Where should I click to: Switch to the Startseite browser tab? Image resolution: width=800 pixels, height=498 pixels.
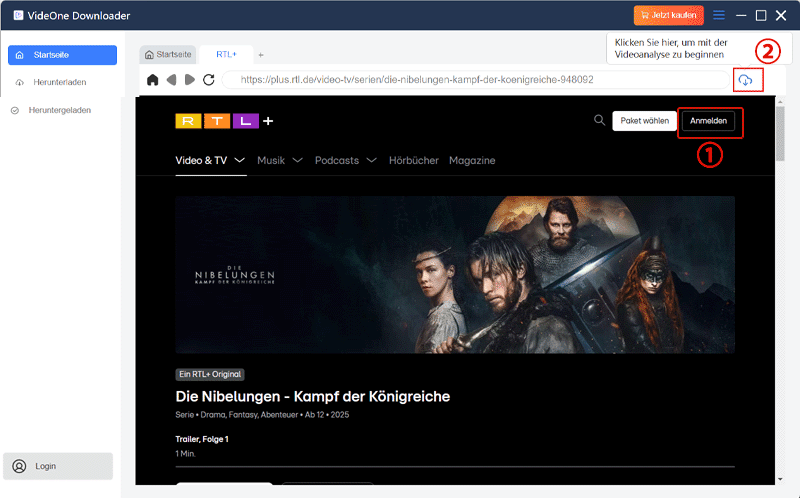(x=168, y=55)
